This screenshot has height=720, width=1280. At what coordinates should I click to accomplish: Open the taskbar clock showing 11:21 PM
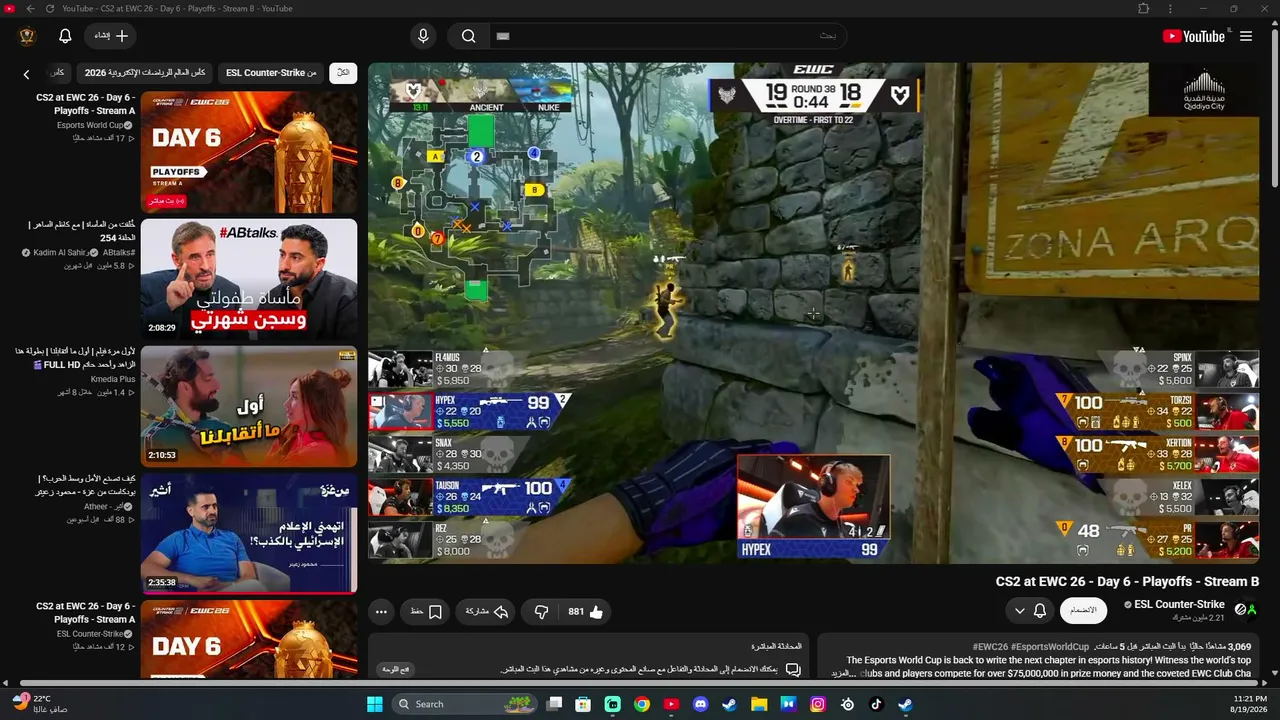(1250, 704)
